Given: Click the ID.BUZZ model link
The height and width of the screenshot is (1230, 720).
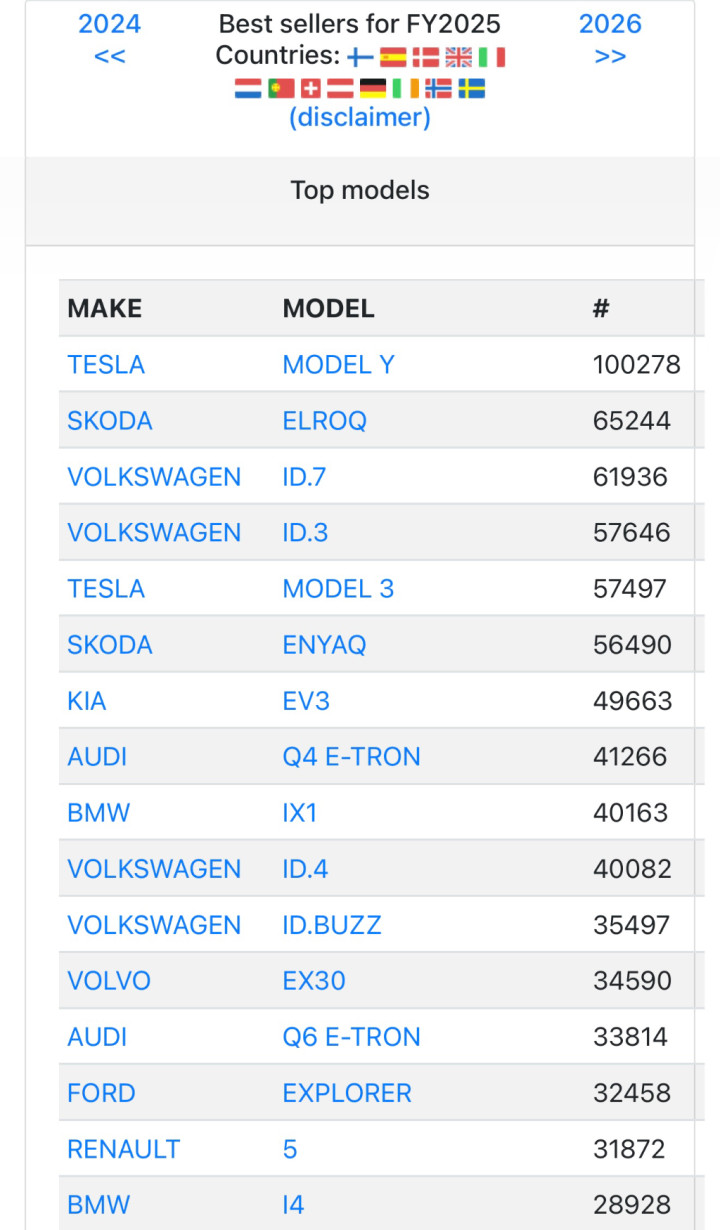Looking at the screenshot, I should click(x=332, y=925).
